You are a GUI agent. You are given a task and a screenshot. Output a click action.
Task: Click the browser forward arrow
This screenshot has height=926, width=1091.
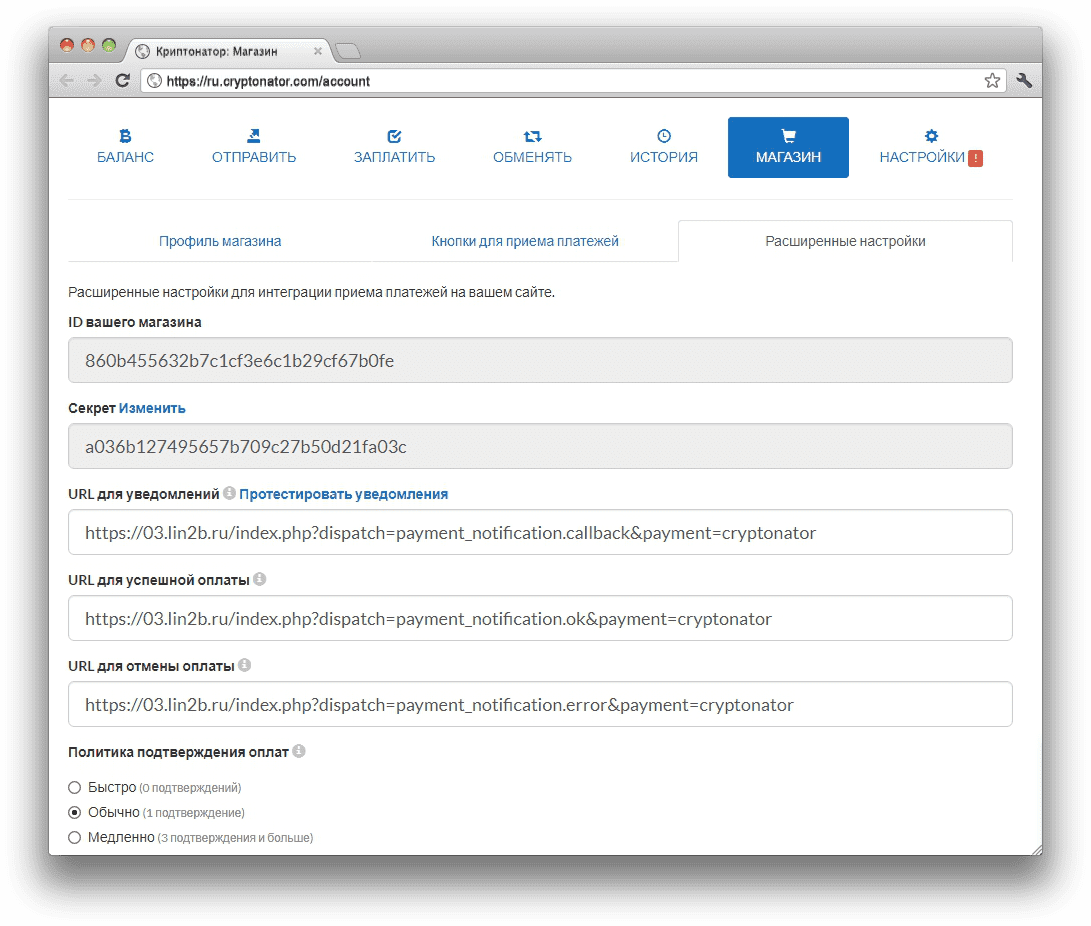94,81
